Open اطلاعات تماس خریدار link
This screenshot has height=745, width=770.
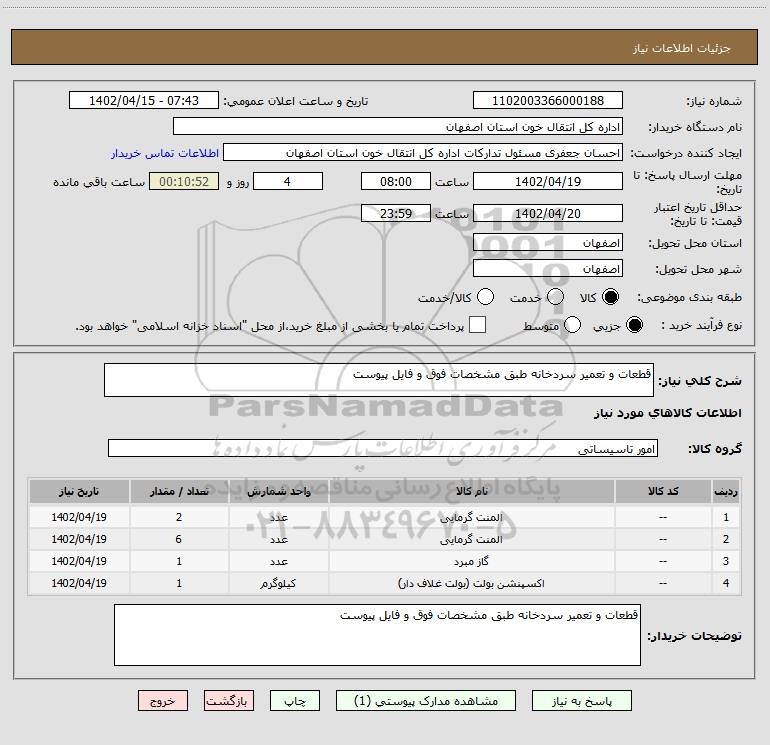(165, 153)
